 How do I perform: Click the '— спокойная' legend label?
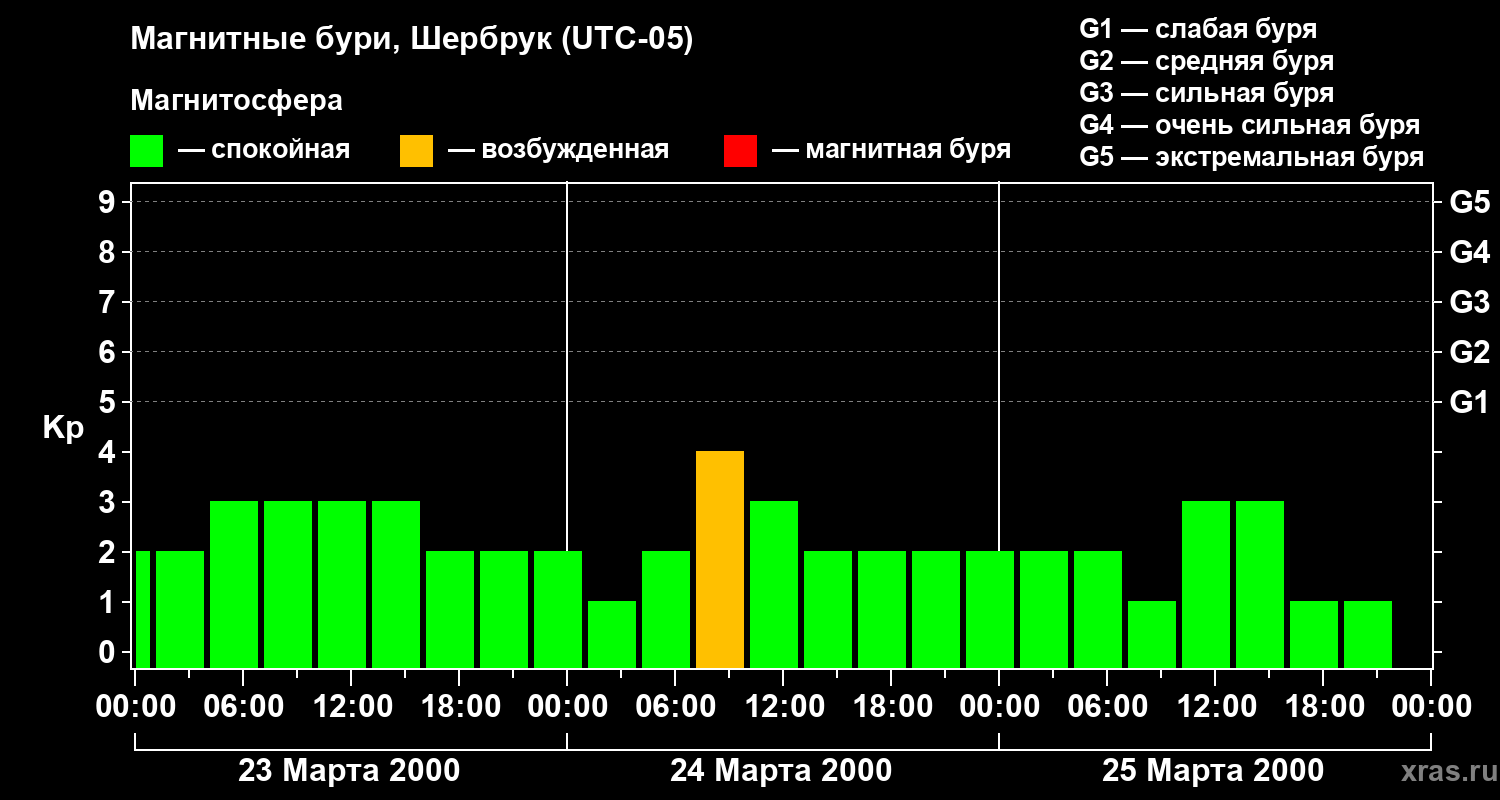click(264, 150)
